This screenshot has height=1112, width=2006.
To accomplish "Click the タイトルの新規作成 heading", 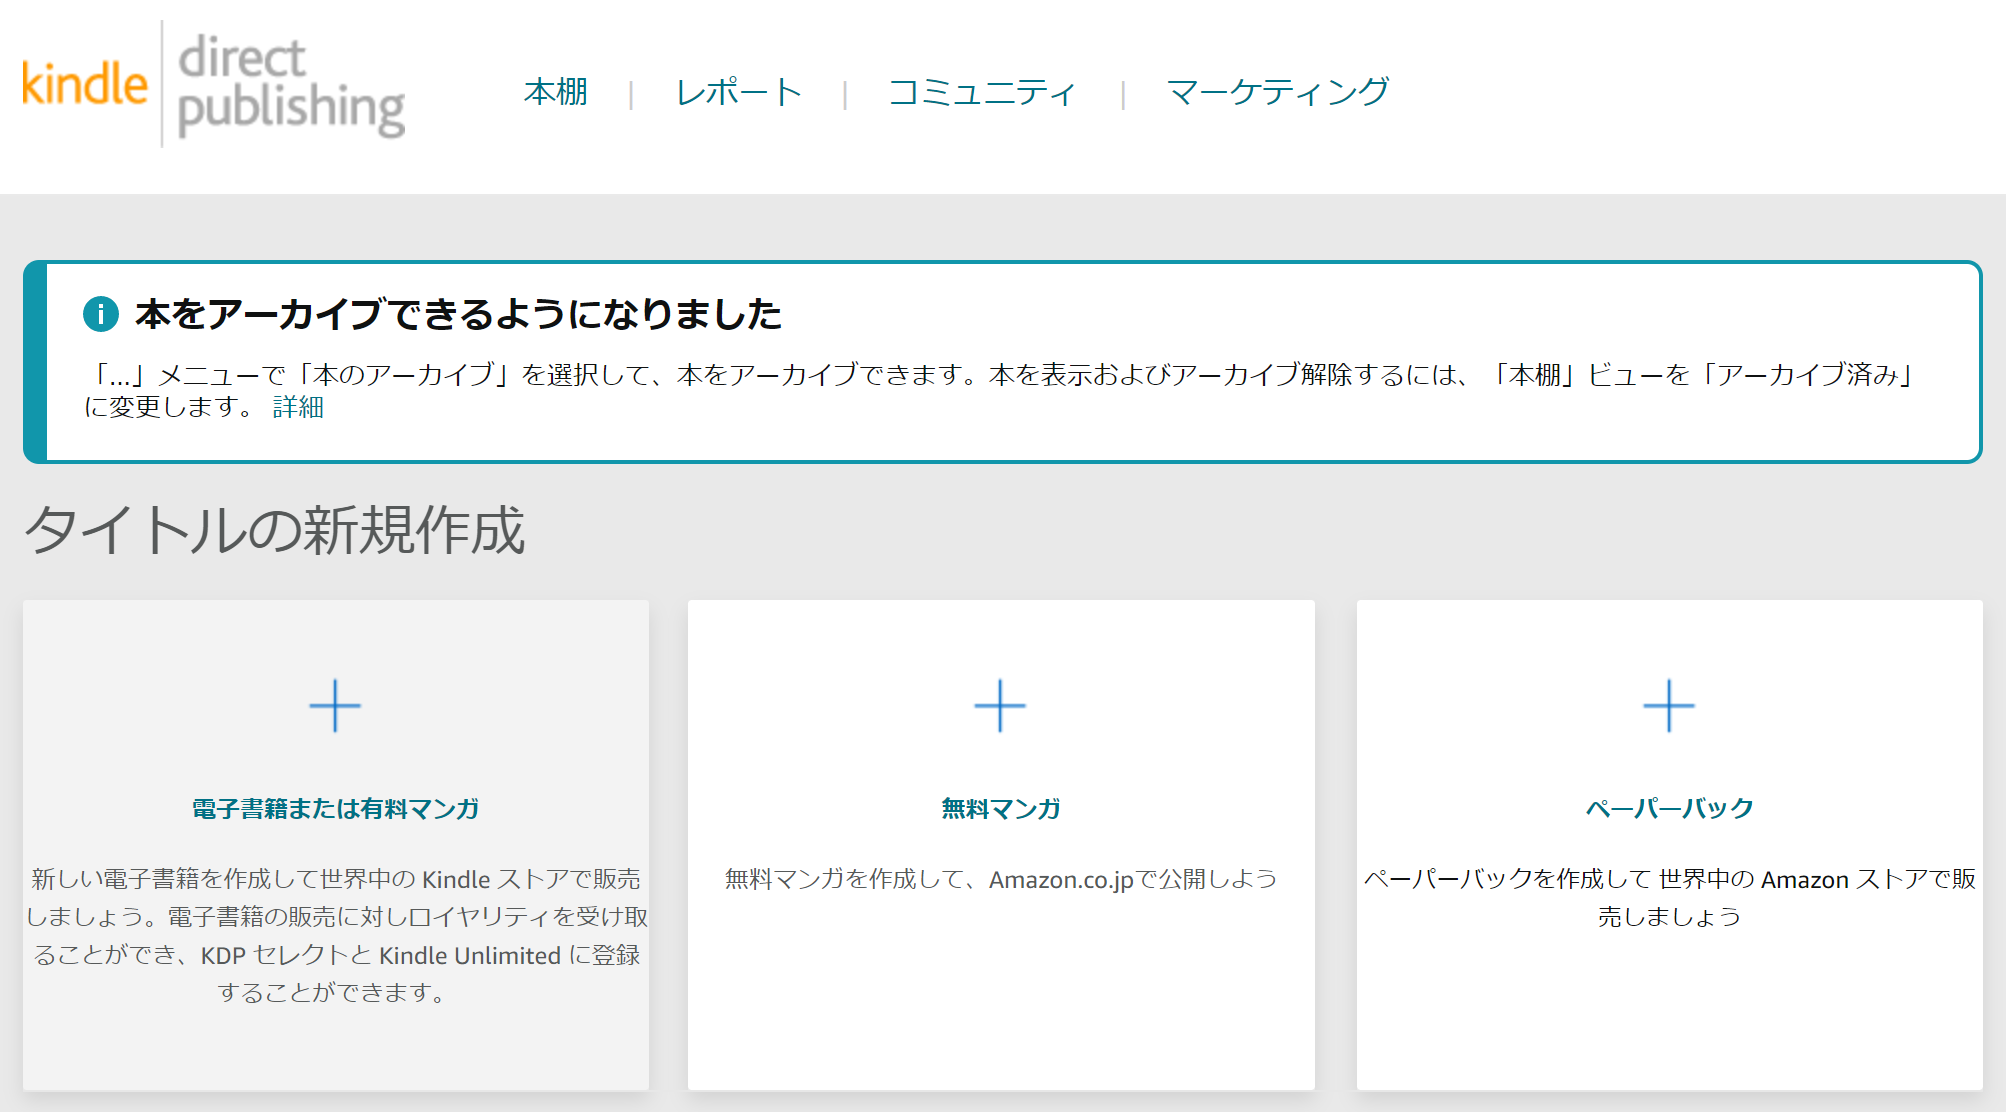I will click(x=275, y=530).
